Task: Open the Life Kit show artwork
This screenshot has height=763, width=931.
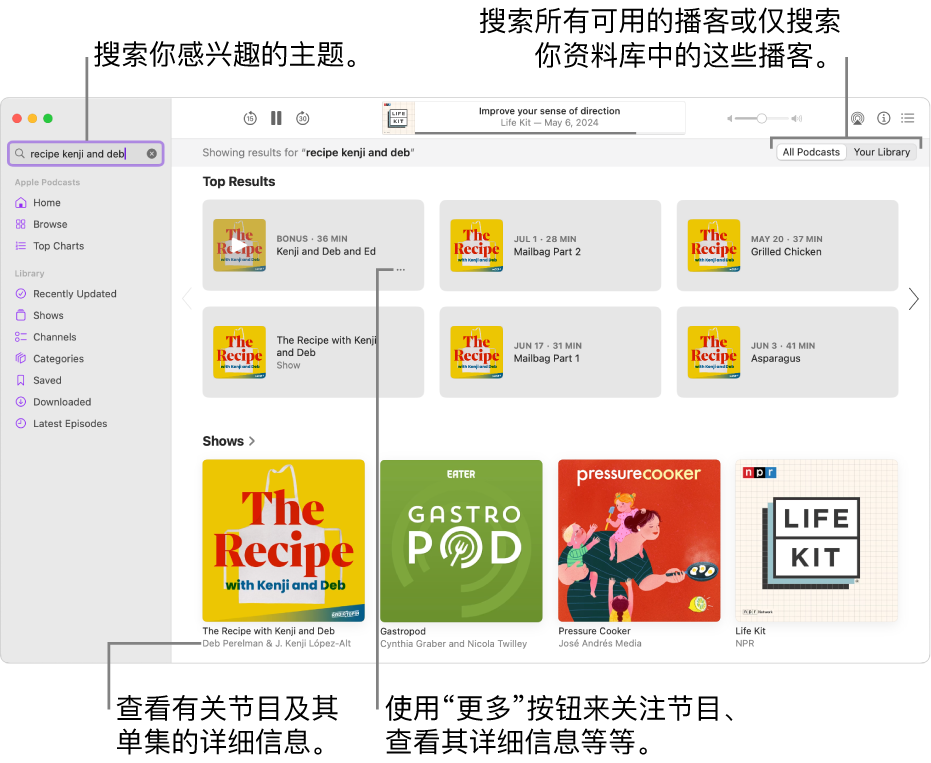Action: (x=816, y=541)
